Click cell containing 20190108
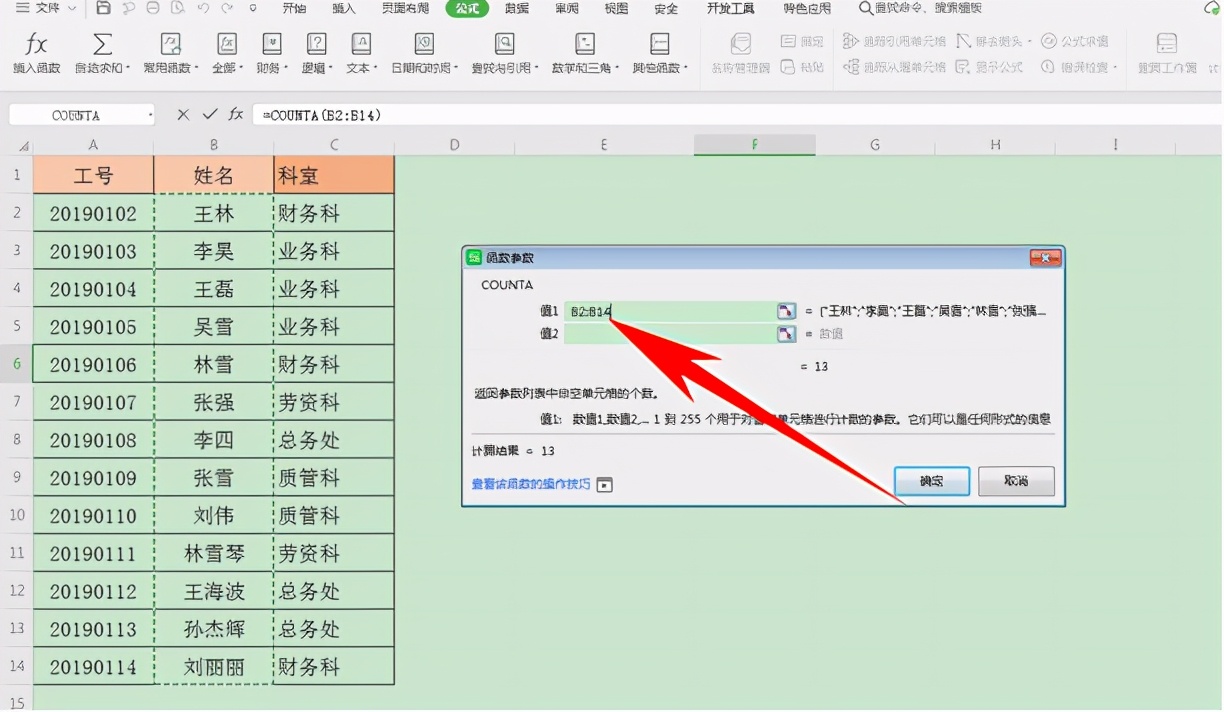Screen dimensions: 1224x712 click(x=93, y=440)
